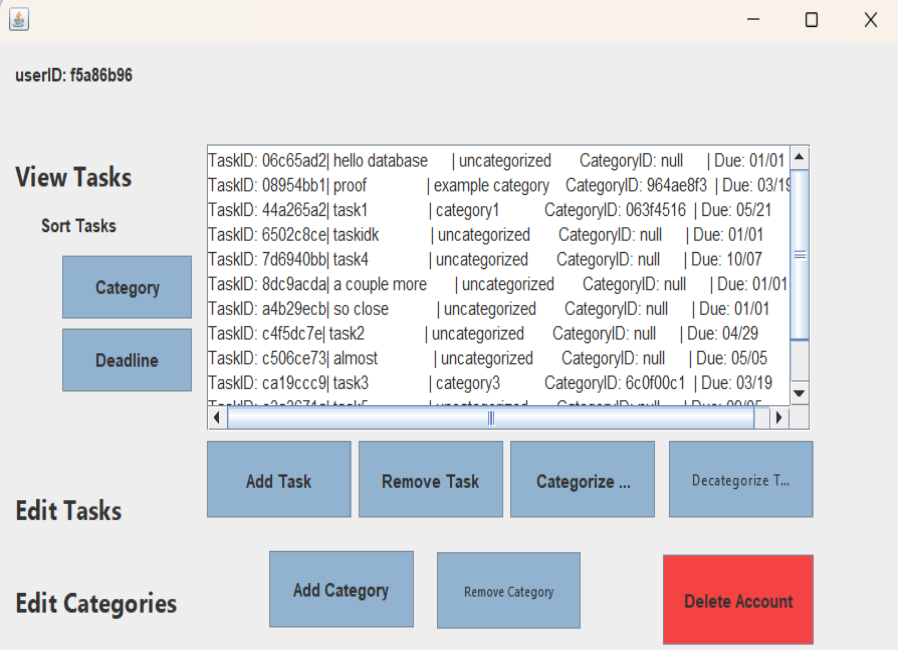The image size is (898, 650).
Task: Click the vertical scrollbar thumb
Action: (799, 255)
